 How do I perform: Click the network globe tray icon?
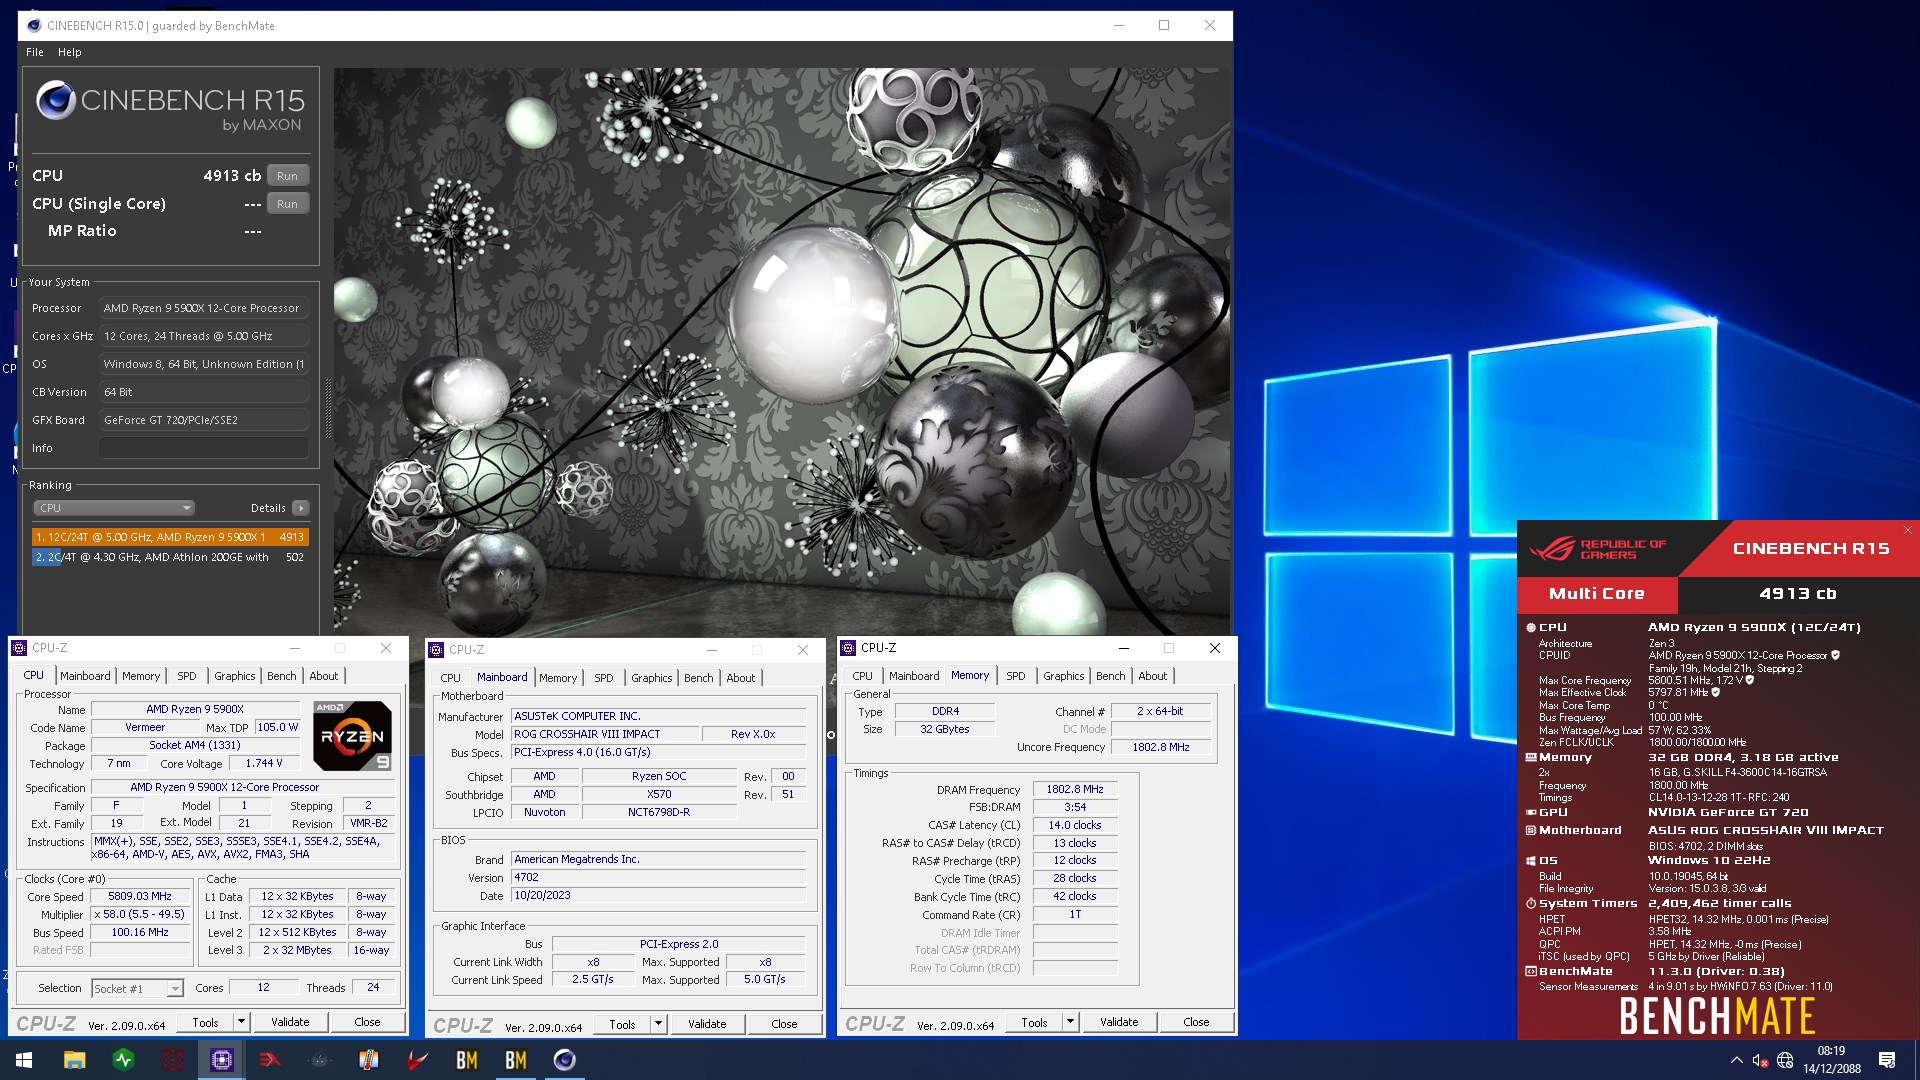1785,1060
